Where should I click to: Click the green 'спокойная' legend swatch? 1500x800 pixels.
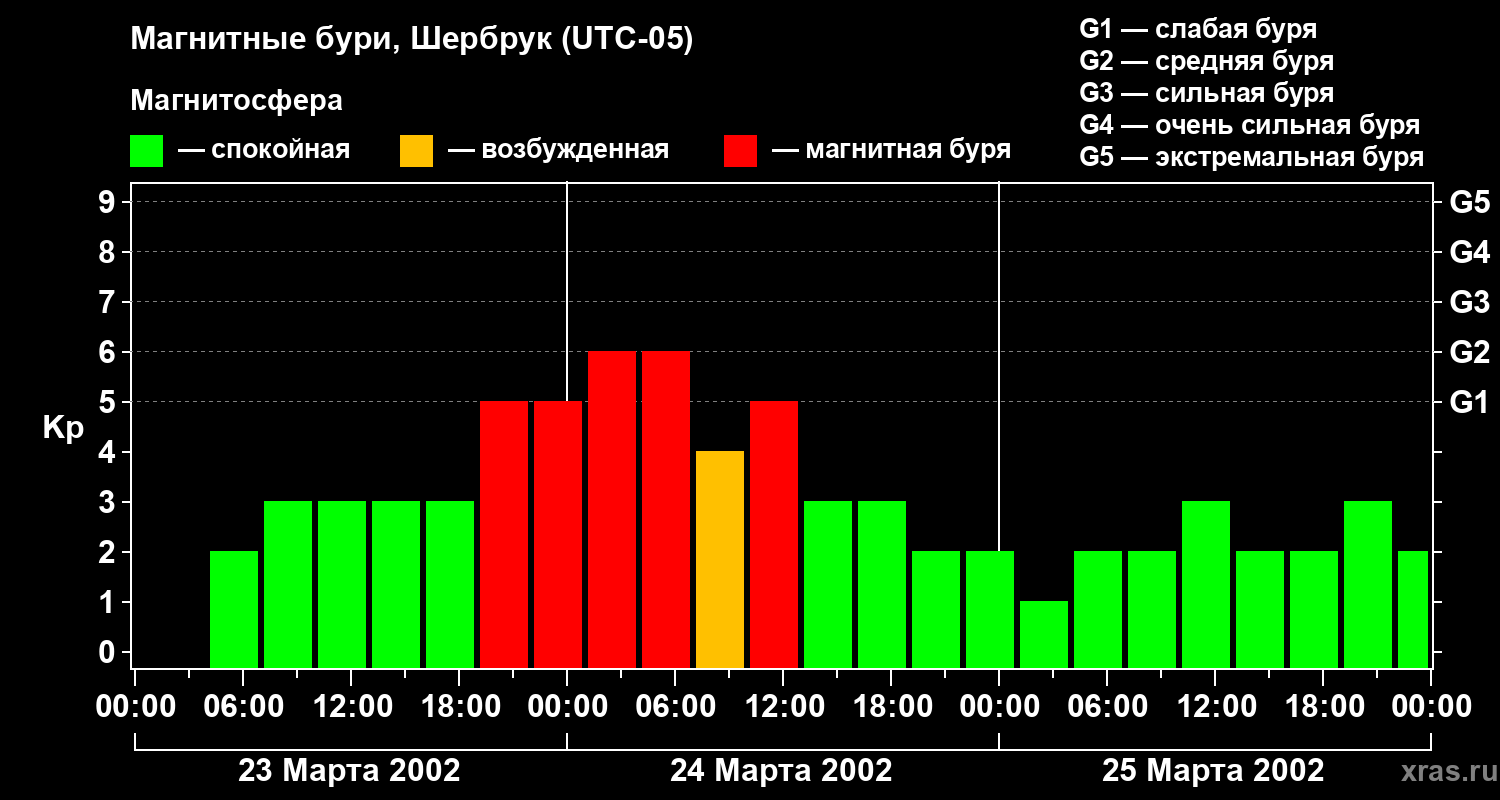coord(146,151)
